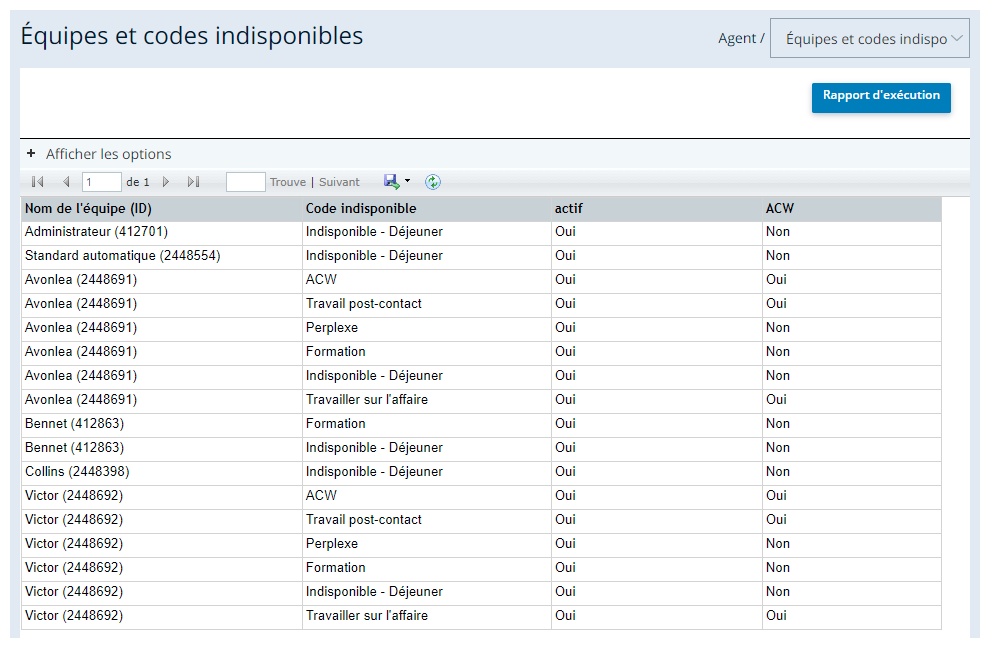Jump to last report page

pyautogui.click(x=194, y=182)
